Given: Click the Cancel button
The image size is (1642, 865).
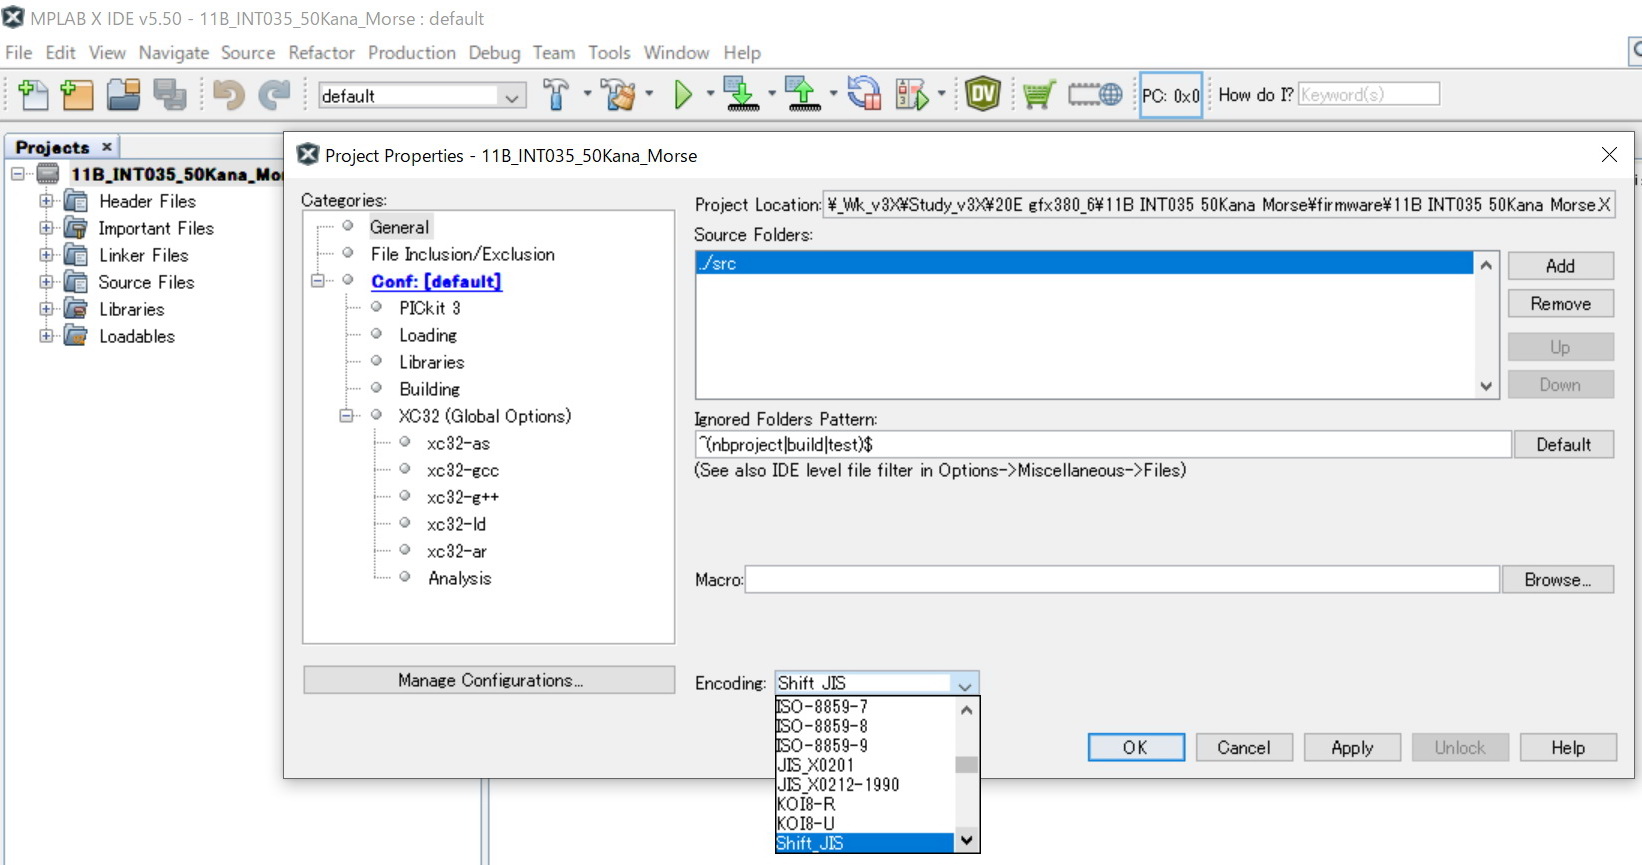Looking at the screenshot, I should [x=1244, y=747].
